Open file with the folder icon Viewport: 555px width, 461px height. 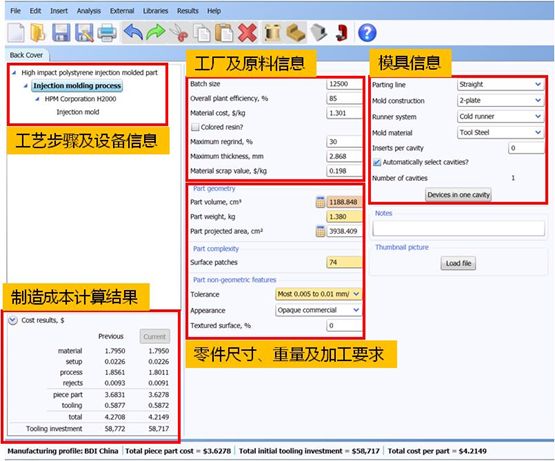click(38, 33)
